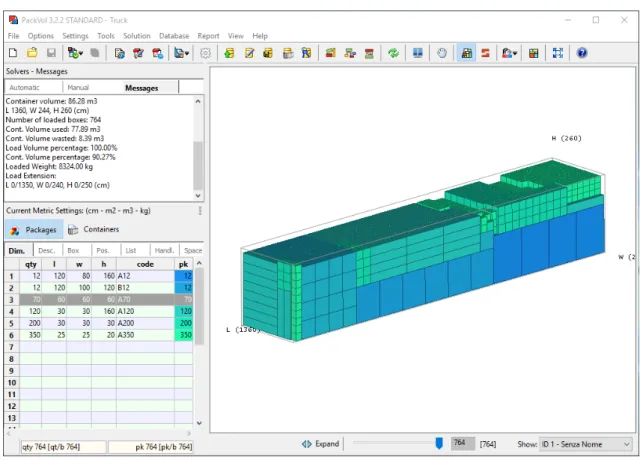640x460 pixels.
Task: Open the Report menu
Action: [208, 36]
